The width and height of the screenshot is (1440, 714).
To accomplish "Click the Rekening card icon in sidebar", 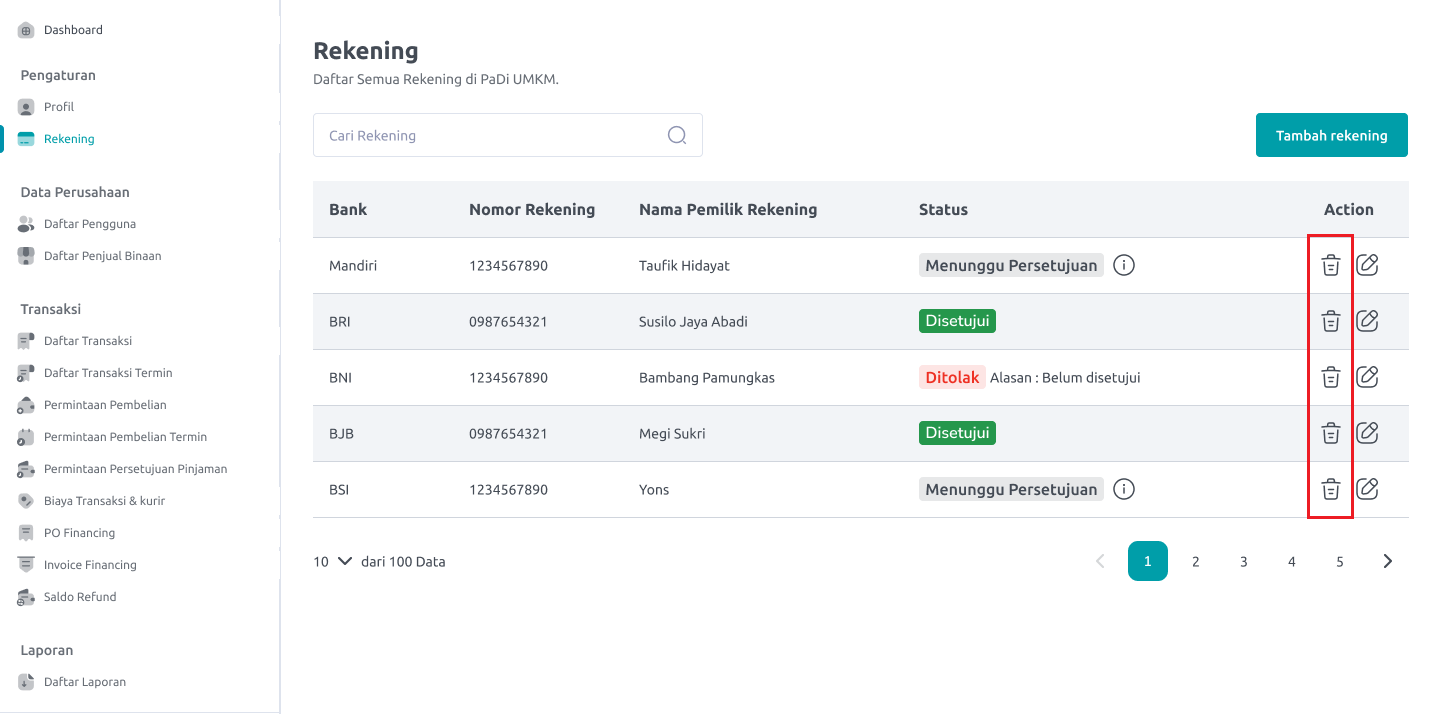I will click(26, 139).
